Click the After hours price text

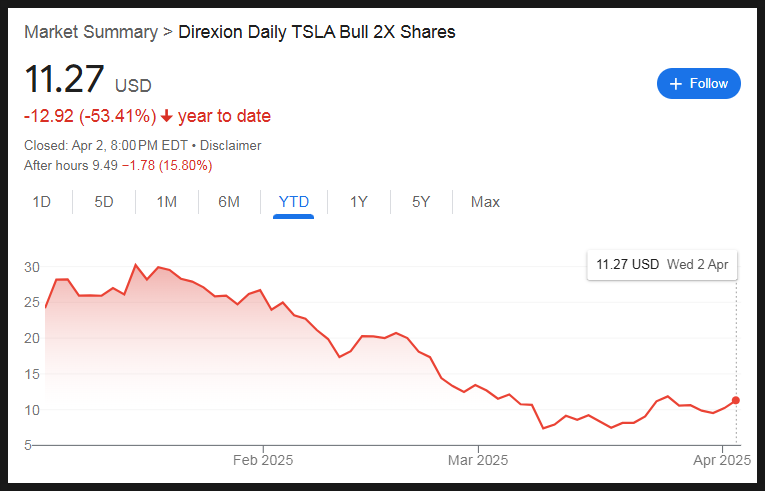click(118, 165)
